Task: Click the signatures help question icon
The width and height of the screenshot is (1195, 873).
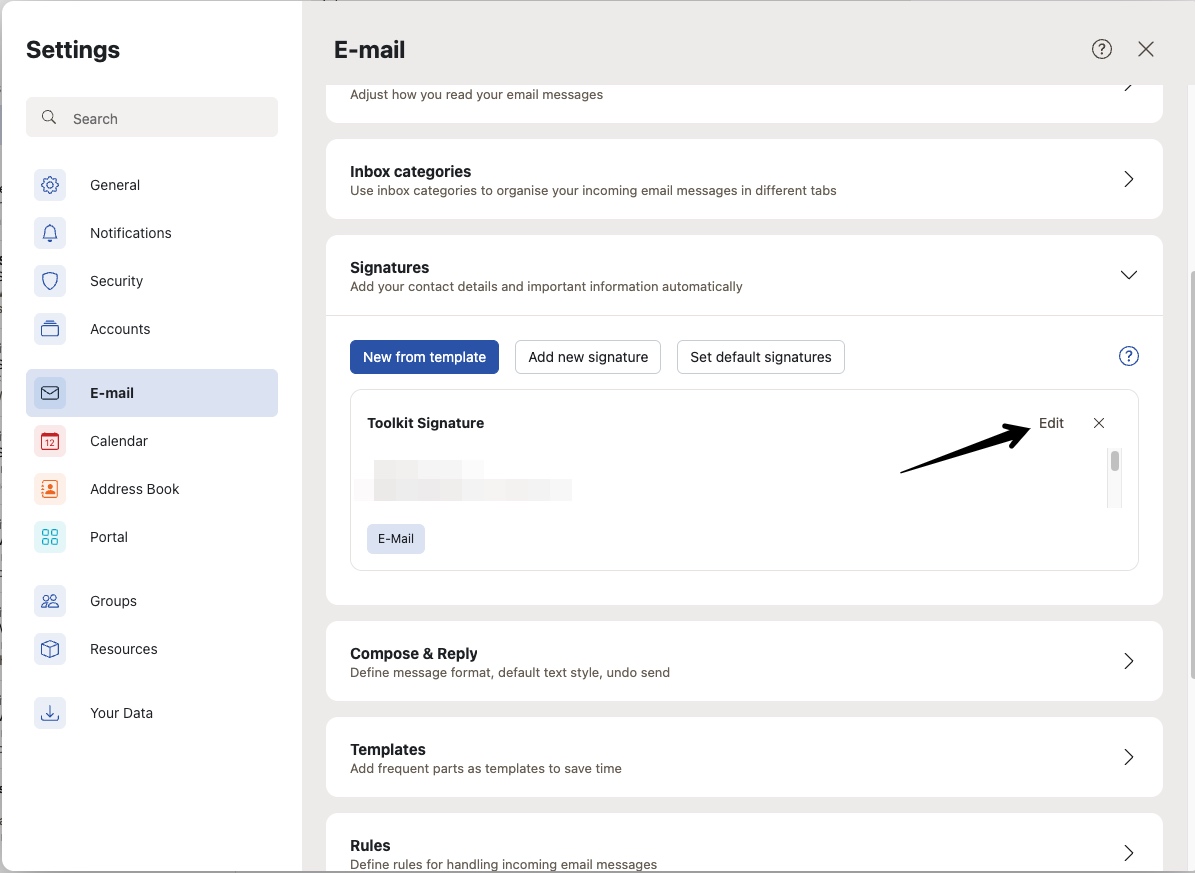Action: [1128, 356]
